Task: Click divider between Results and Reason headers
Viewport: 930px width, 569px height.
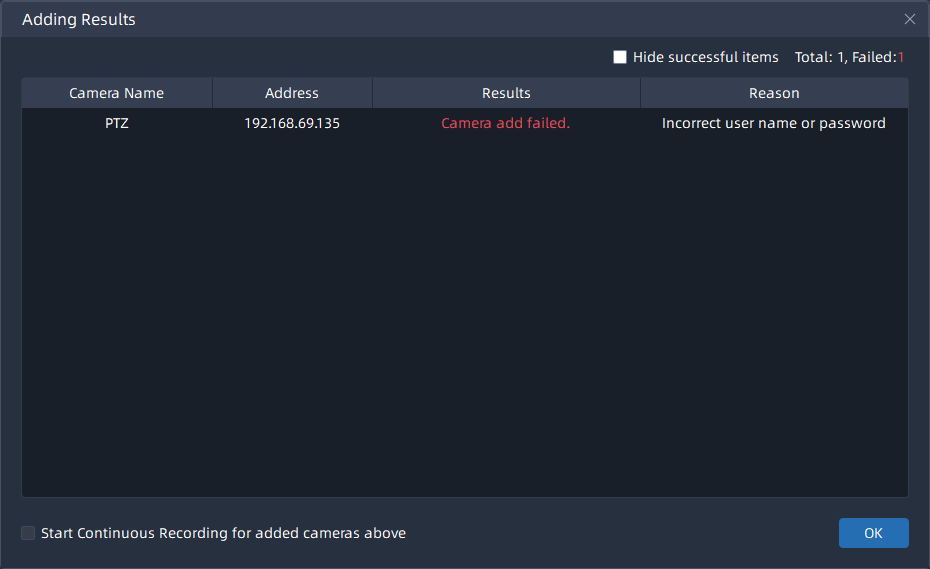Action: tap(640, 93)
